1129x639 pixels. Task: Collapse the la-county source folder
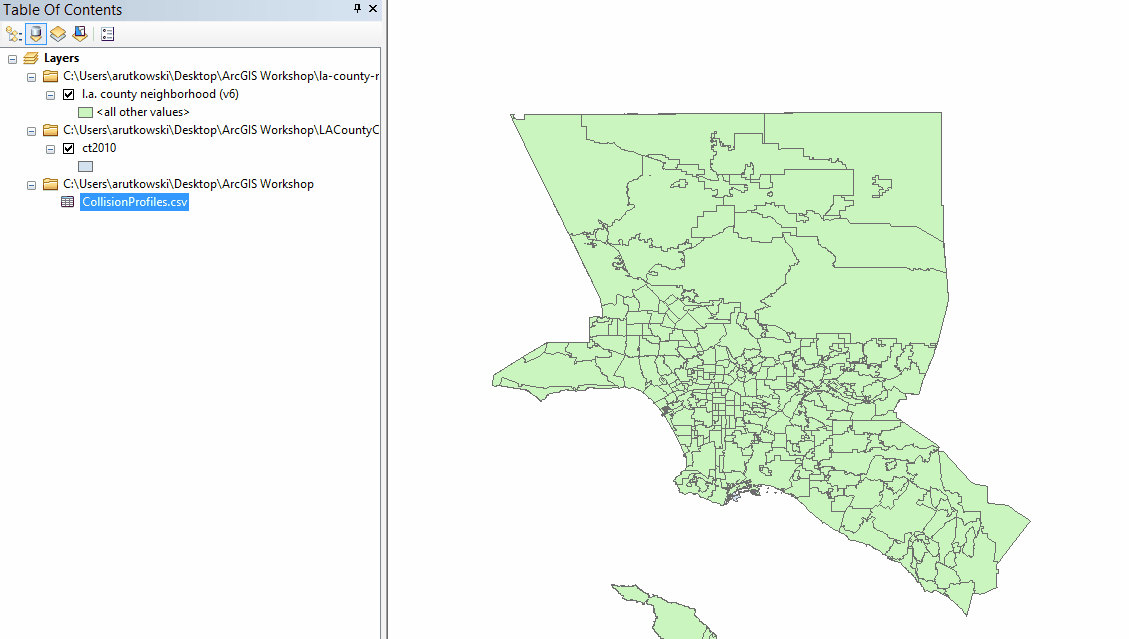point(31,77)
